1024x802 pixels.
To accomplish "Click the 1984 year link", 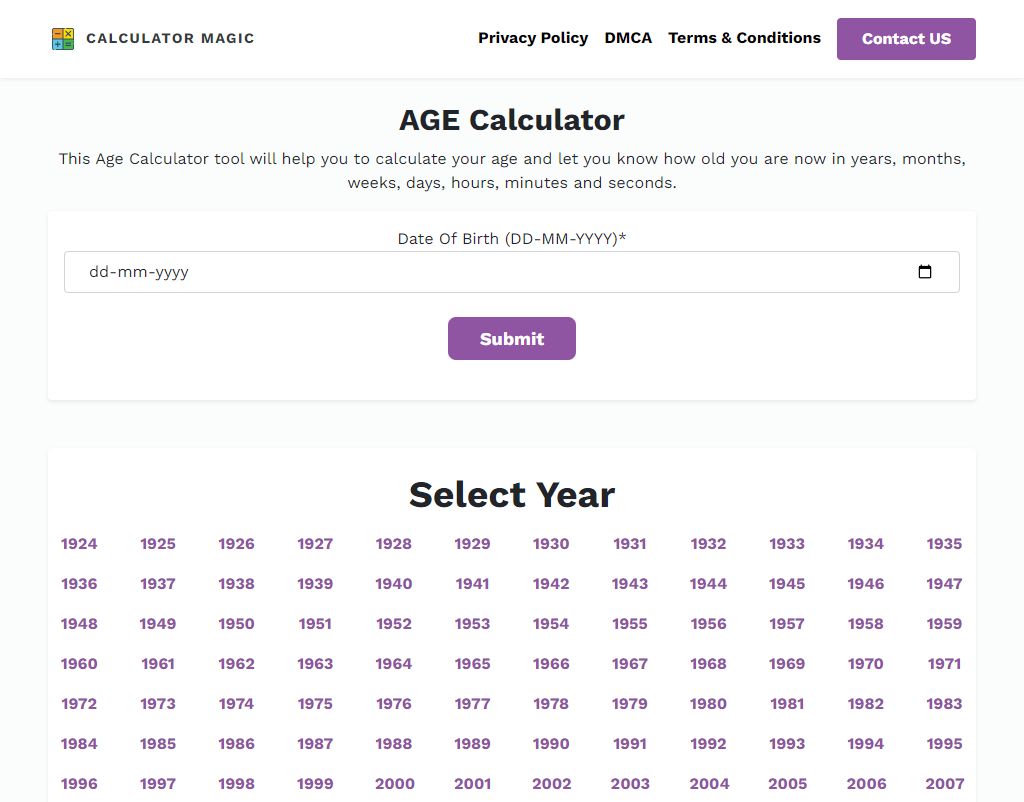I will tap(79, 744).
